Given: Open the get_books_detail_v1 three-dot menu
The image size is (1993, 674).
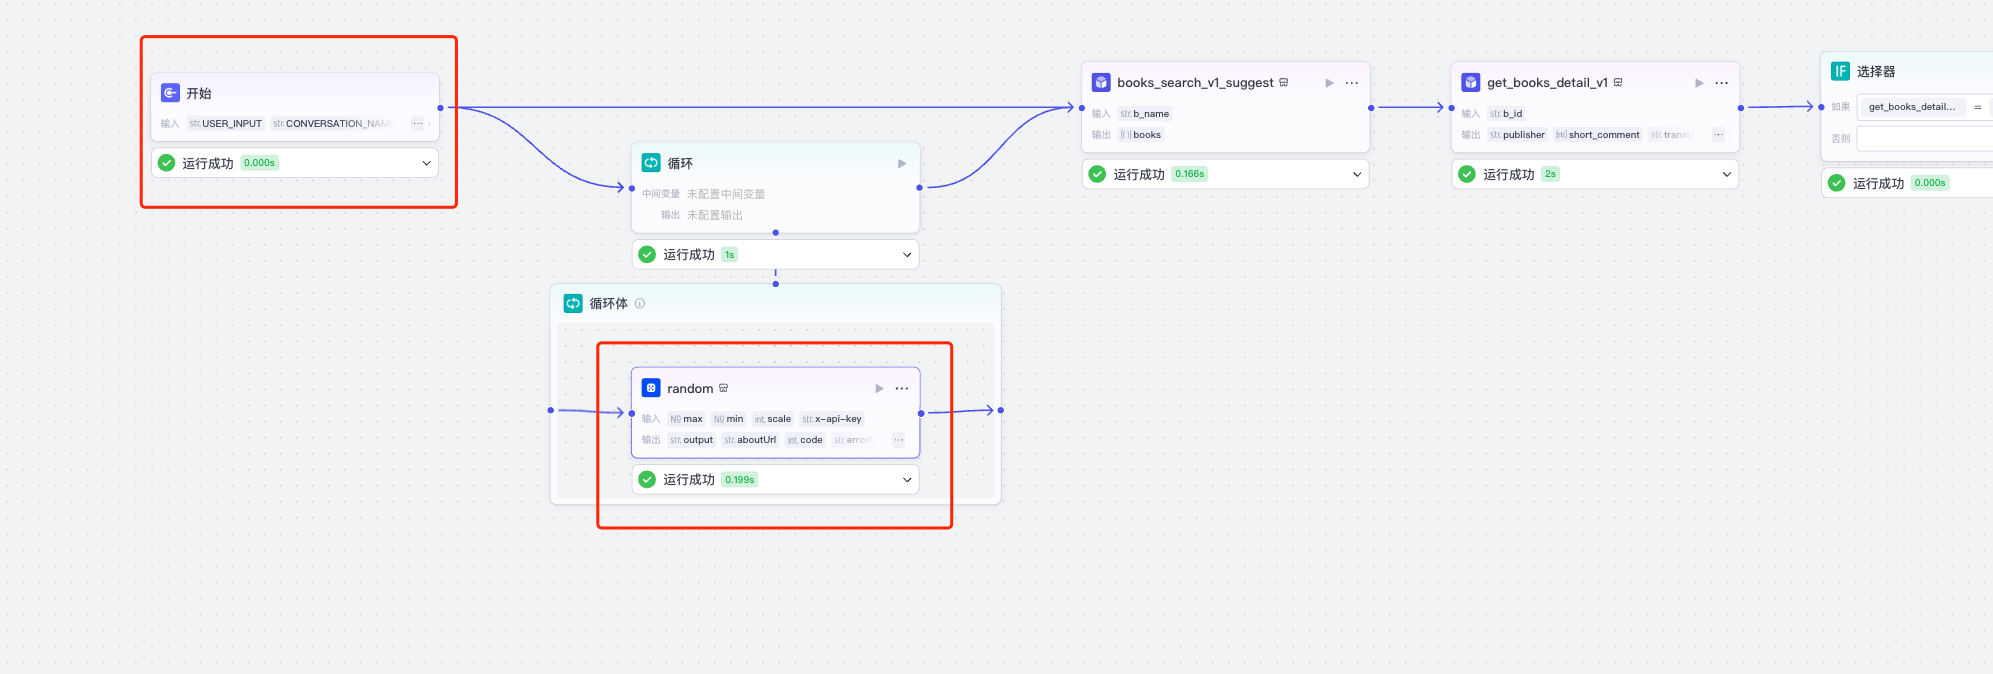Looking at the screenshot, I should 1722,83.
